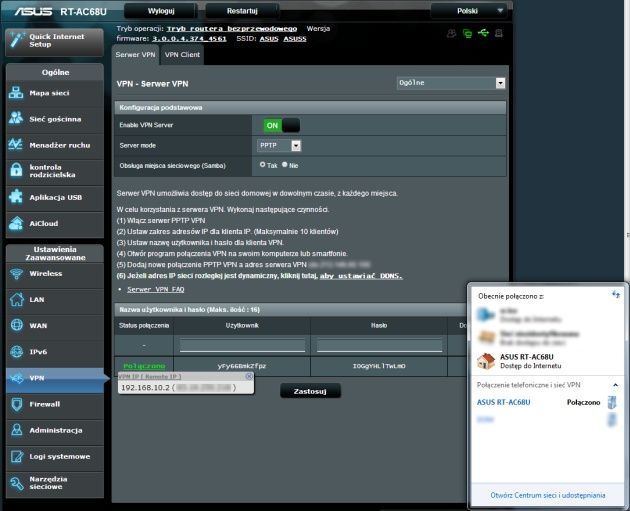Open the Serwer VPN FAQ link
This screenshot has width=630, height=511.
pyautogui.click(x=155, y=289)
